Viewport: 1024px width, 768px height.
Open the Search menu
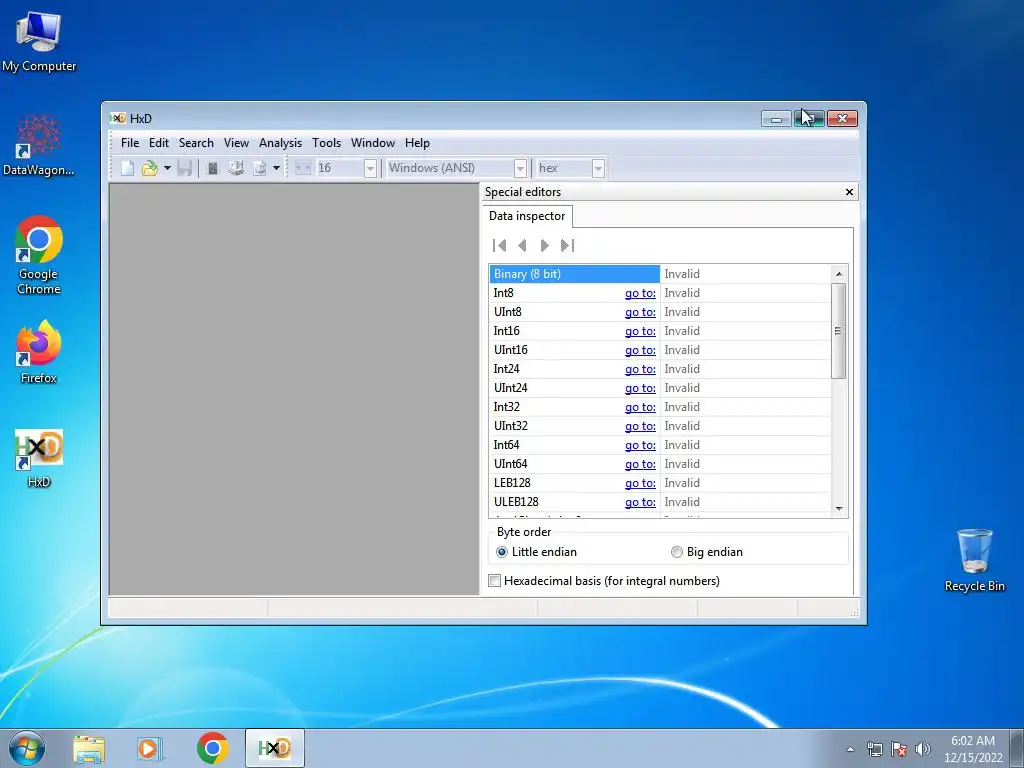tap(196, 143)
